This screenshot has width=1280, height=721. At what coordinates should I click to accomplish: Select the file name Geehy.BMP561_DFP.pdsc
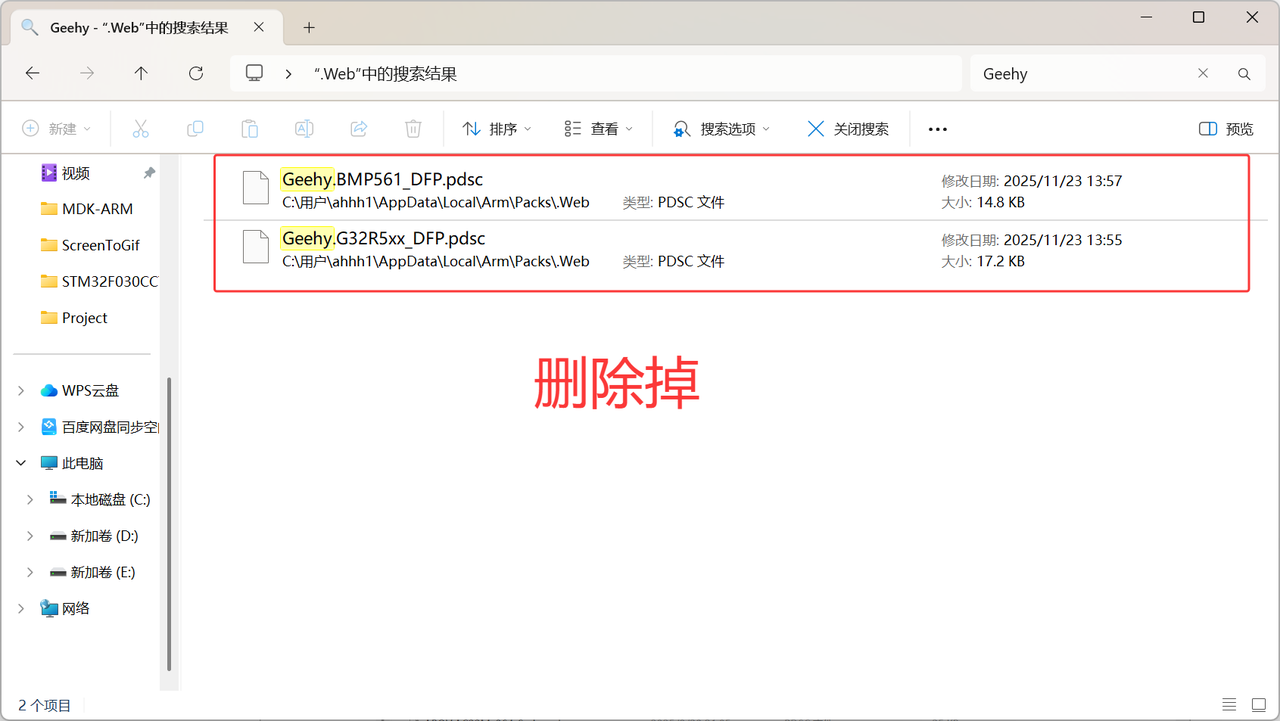pos(382,180)
